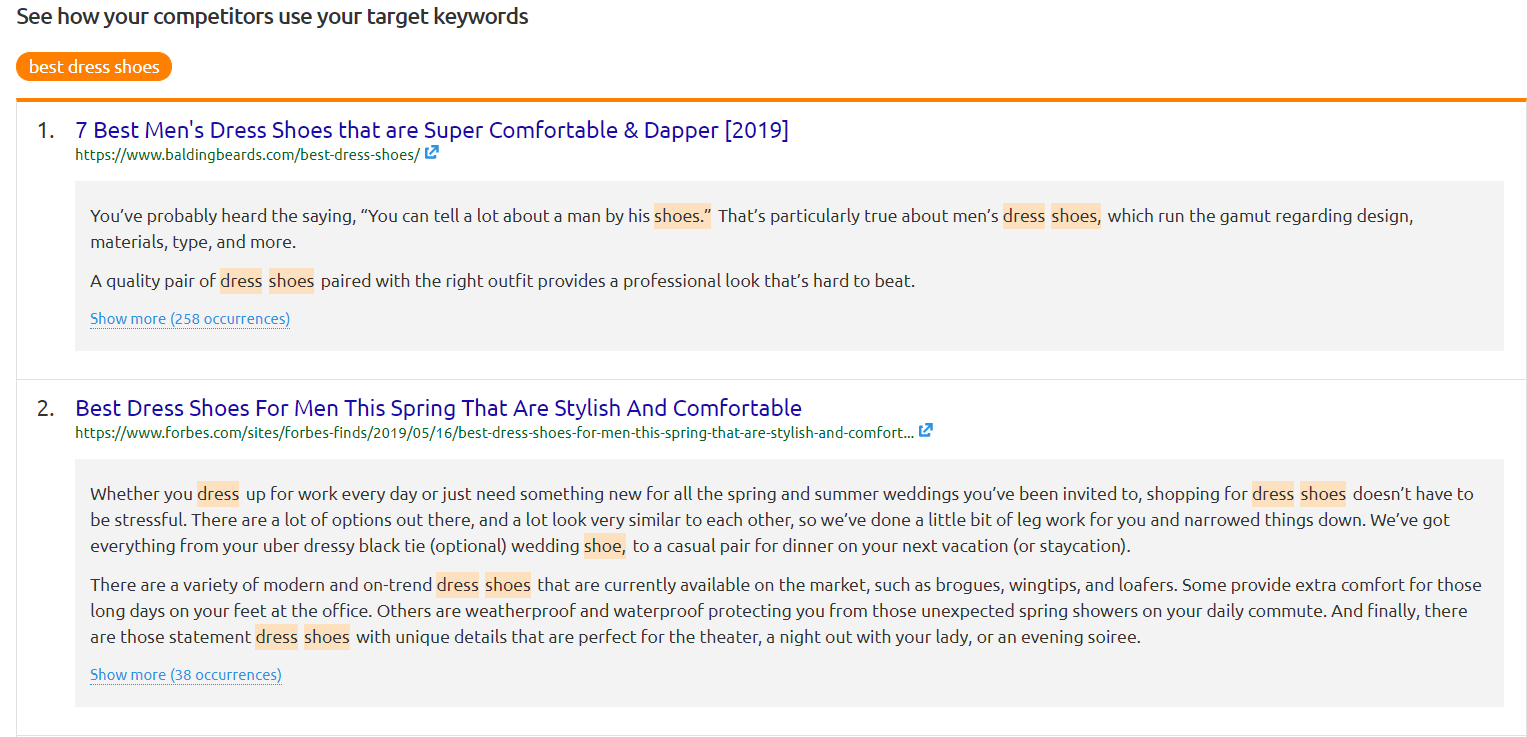Click the forbes.com URL text
The width and height of the screenshot is (1527, 737).
[494, 433]
